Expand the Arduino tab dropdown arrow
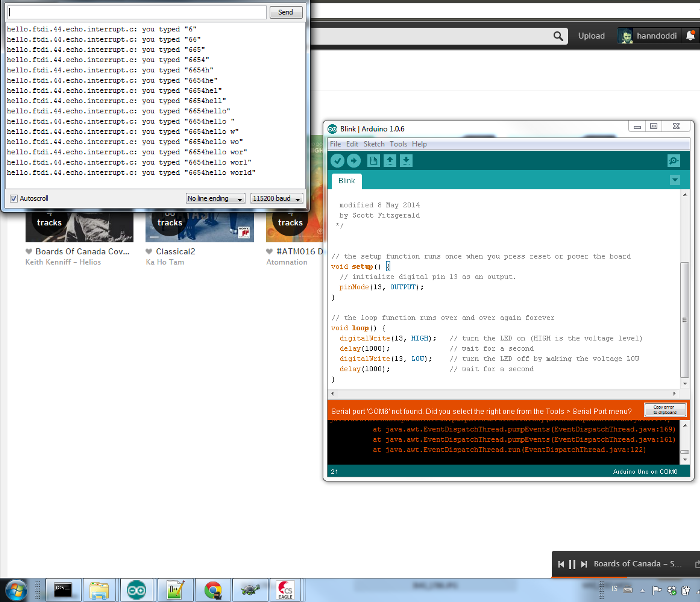Image resolution: width=700 pixels, height=602 pixels. (675, 180)
